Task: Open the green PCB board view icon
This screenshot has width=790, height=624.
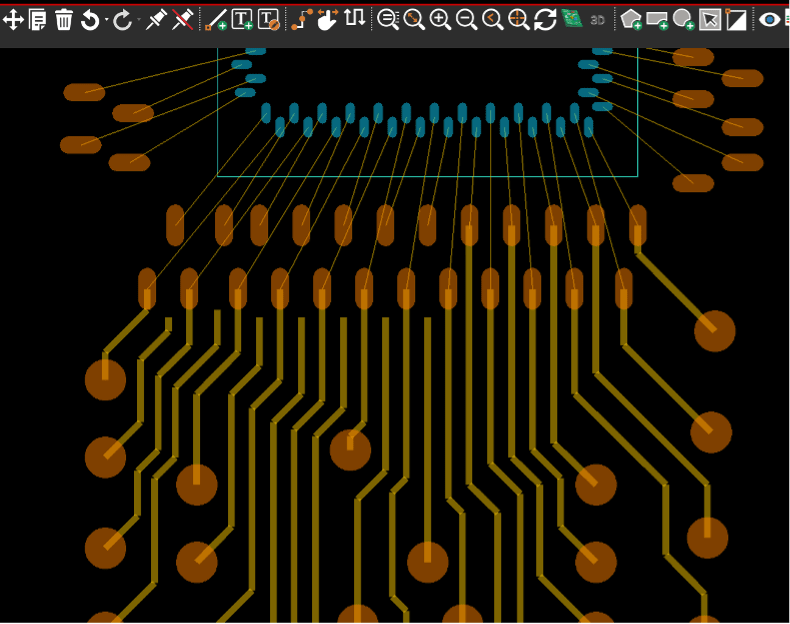Action: pos(572,19)
